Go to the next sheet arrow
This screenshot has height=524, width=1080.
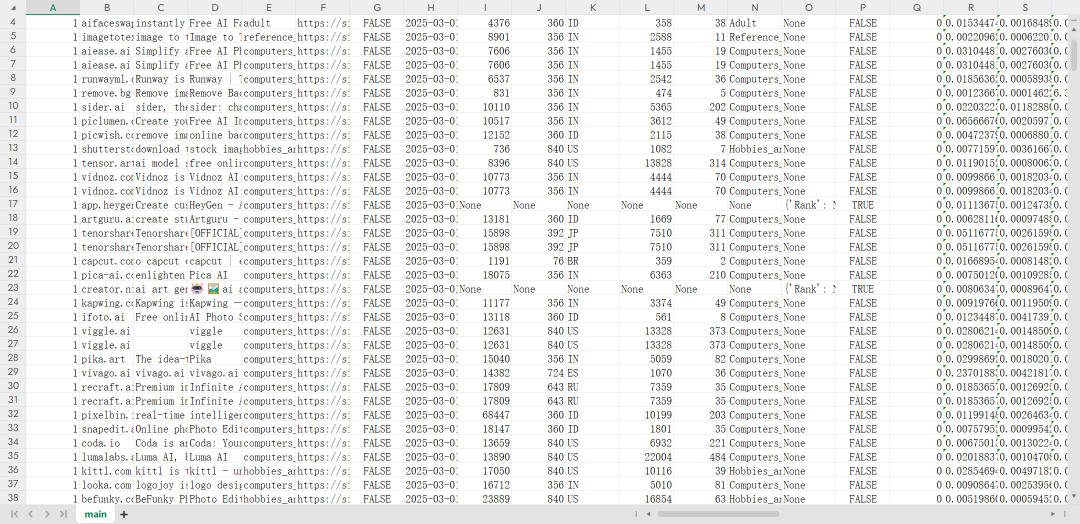click(x=47, y=514)
